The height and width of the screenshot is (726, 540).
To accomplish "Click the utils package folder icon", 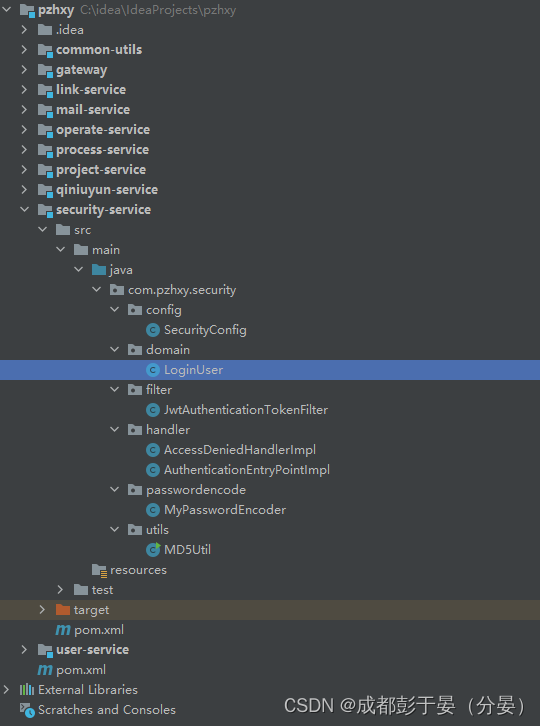I will click(135, 529).
